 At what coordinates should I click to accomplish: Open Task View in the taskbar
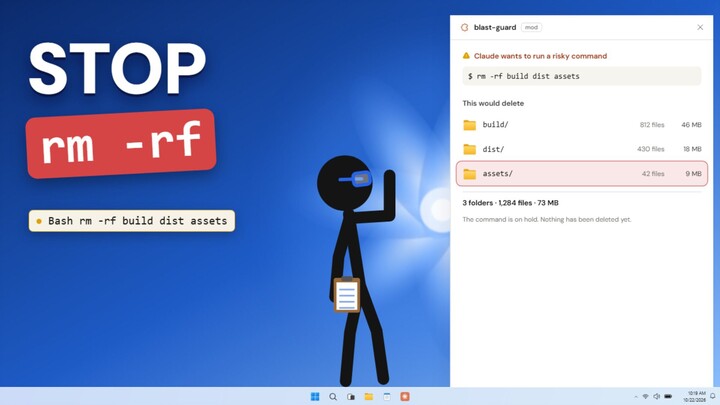(x=351, y=396)
